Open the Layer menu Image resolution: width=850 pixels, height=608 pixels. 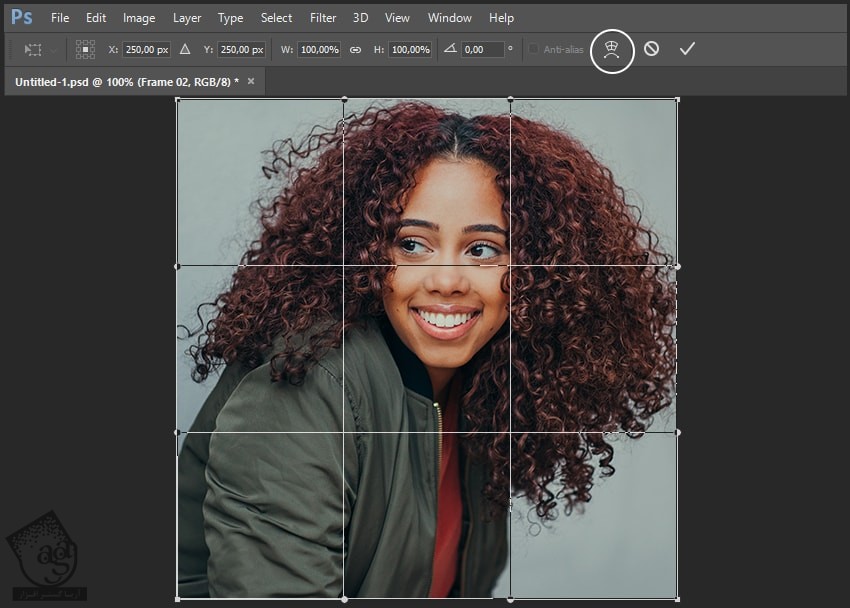[x=187, y=18]
